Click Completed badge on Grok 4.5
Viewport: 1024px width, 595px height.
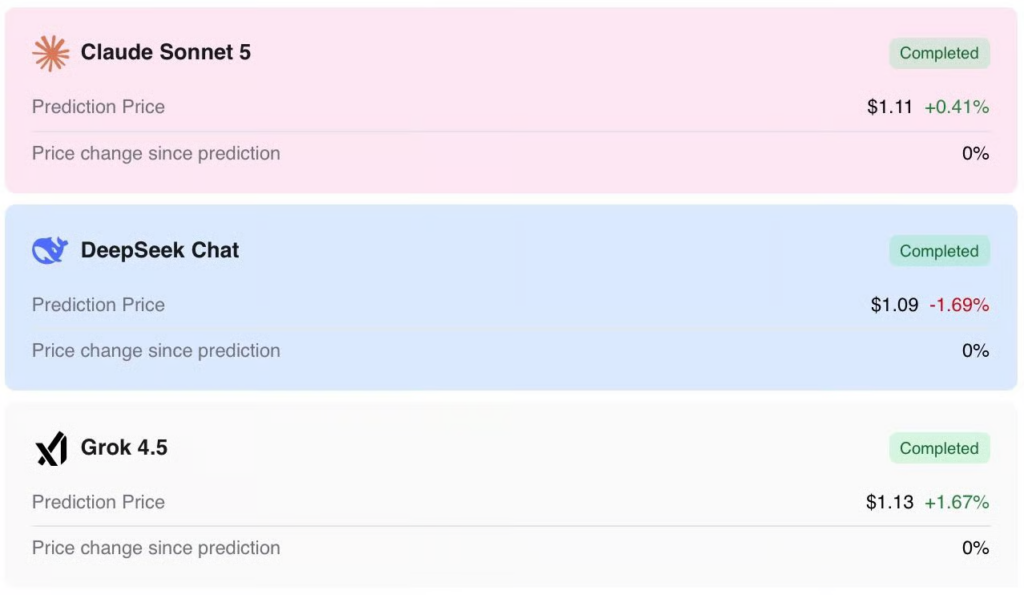(x=939, y=448)
